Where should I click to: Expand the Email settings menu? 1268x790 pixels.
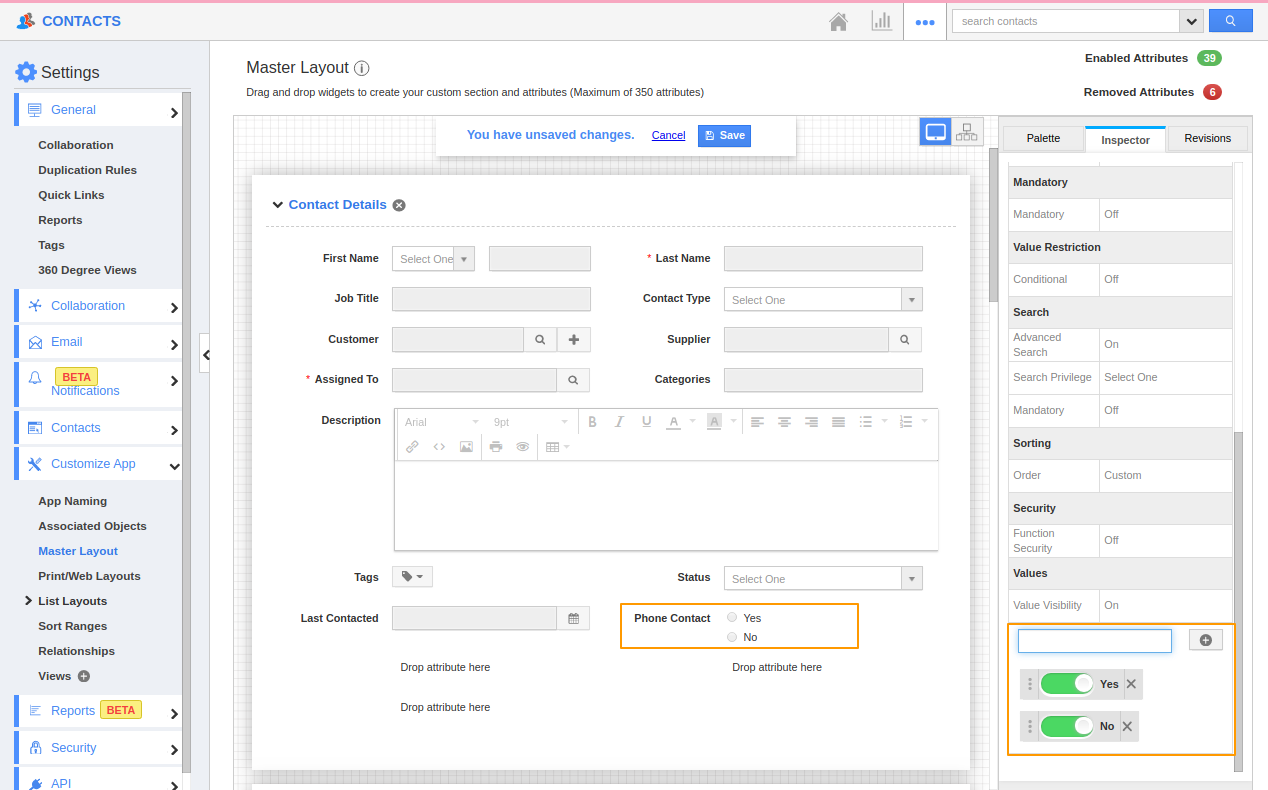tap(98, 342)
